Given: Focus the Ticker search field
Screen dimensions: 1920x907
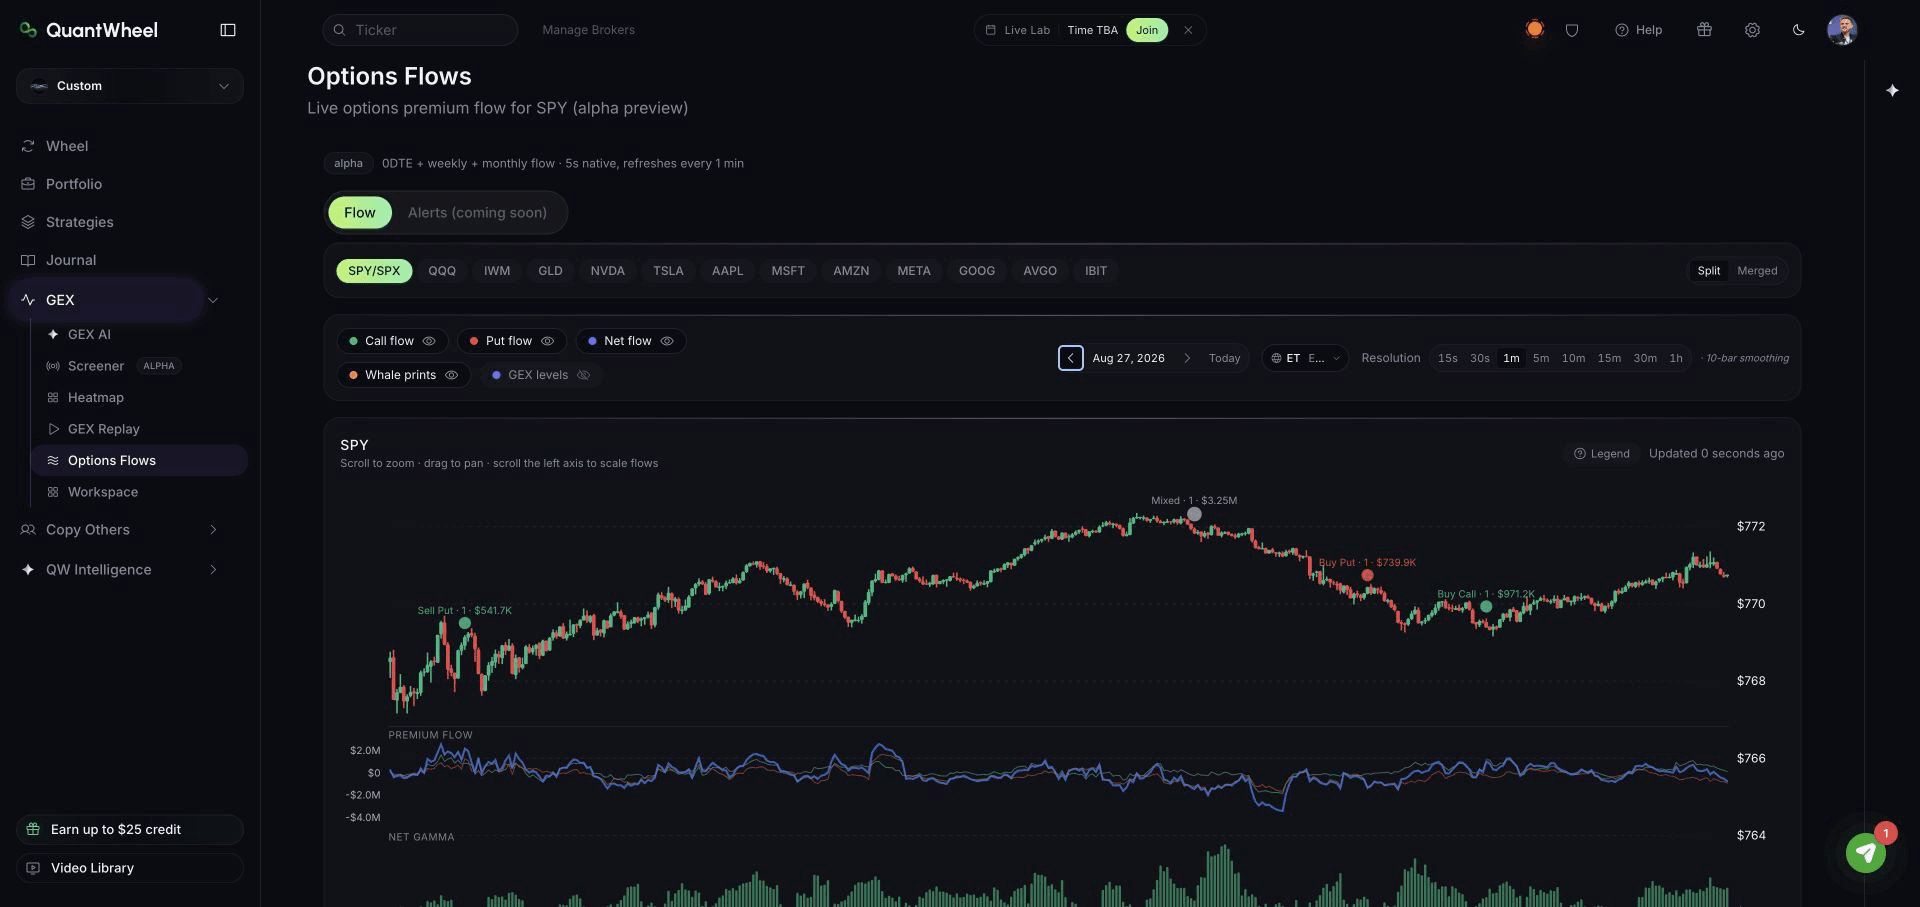Looking at the screenshot, I should [x=420, y=30].
